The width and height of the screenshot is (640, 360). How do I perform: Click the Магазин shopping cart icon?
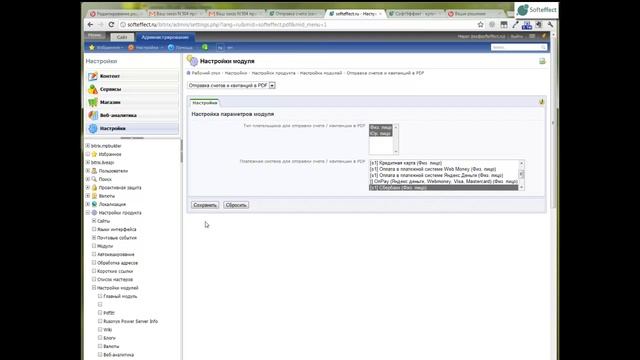tap(93, 102)
